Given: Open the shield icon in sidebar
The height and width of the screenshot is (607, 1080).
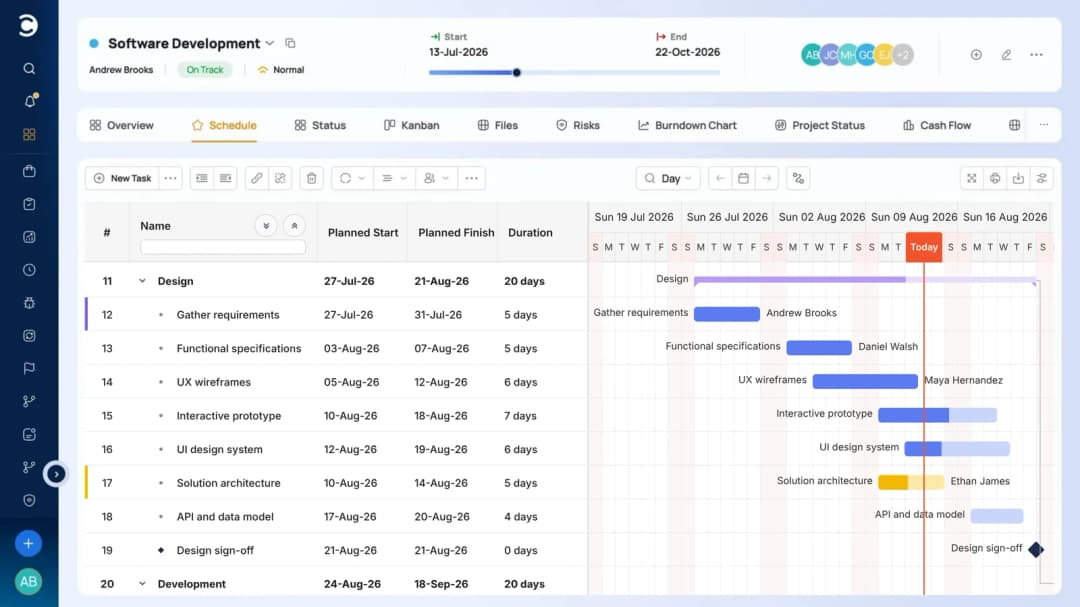Looking at the screenshot, I should [x=29, y=500].
